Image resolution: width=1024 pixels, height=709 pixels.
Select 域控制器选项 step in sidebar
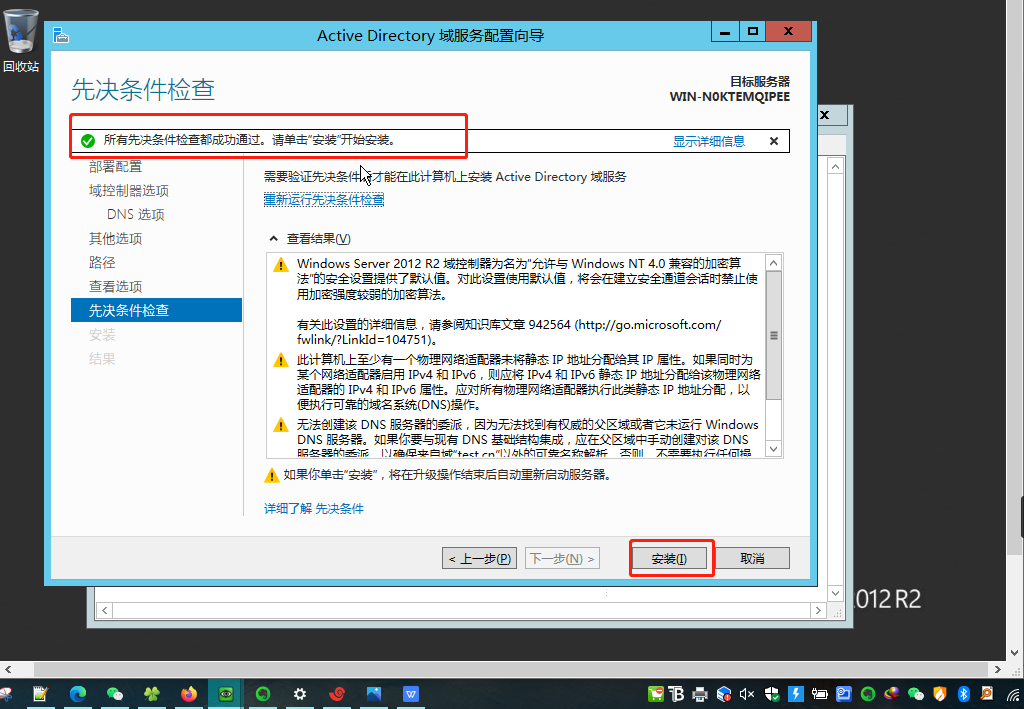(129, 191)
